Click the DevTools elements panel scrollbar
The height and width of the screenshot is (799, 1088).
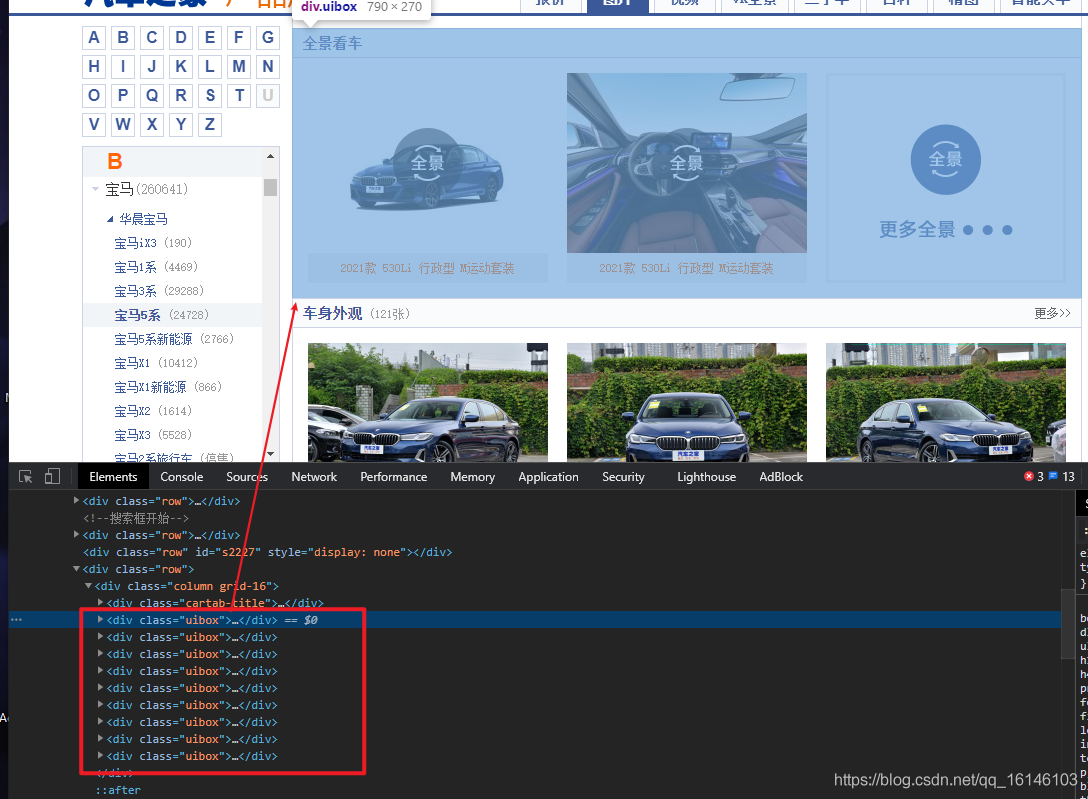pos(1068,623)
